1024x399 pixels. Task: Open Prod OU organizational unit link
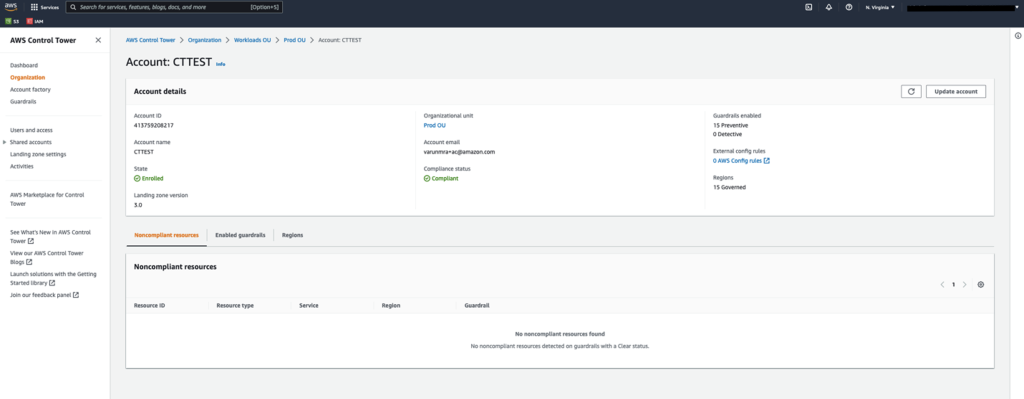tap(434, 125)
